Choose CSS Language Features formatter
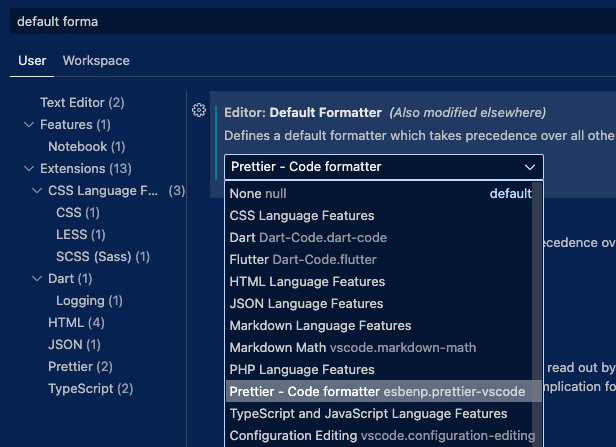Viewport: 616px width, 447px height. point(379,215)
